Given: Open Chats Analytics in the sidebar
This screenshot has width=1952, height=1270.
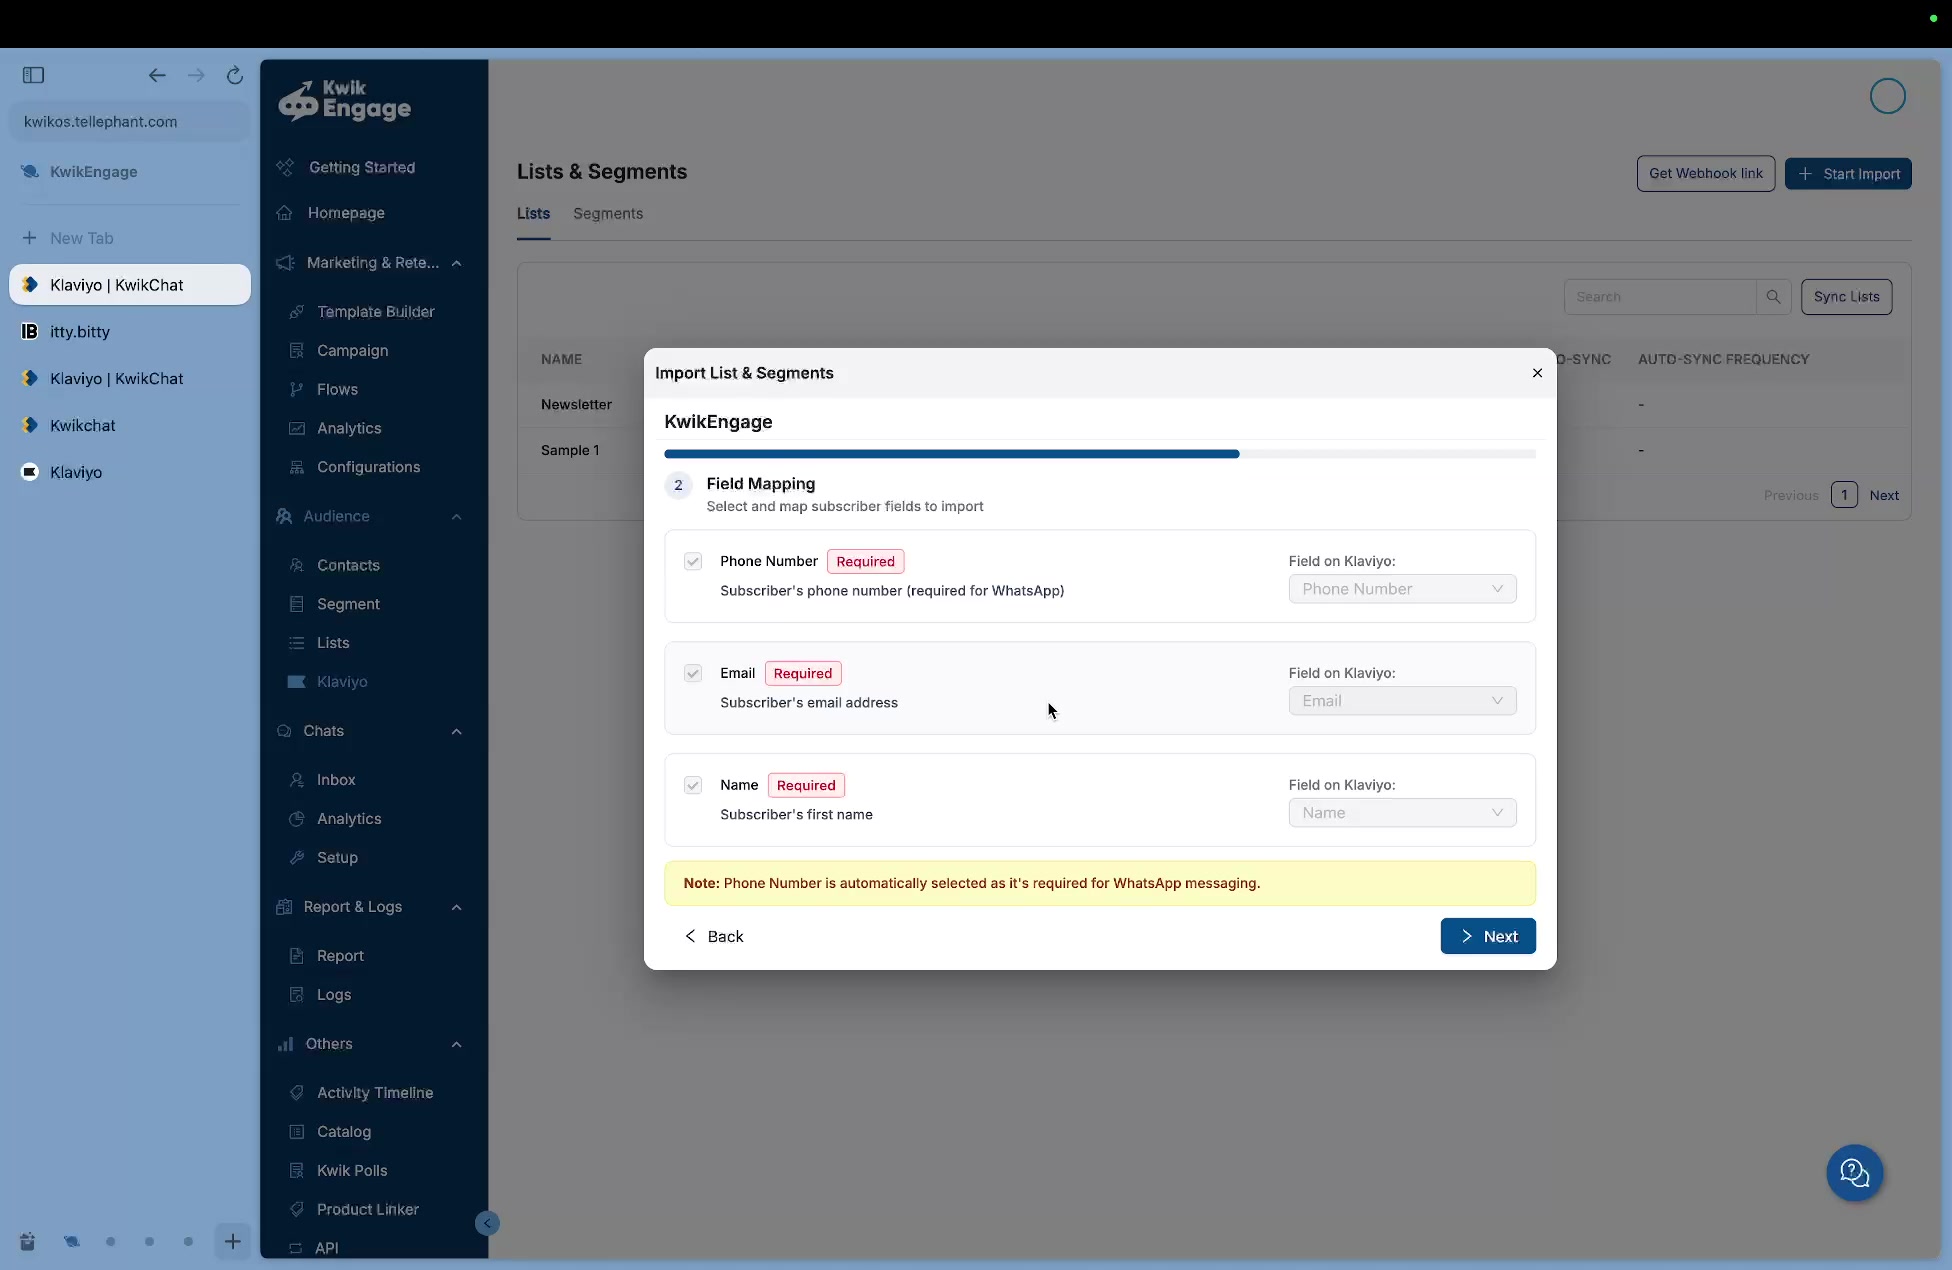Looking at the screenshot, I should 349,819.
